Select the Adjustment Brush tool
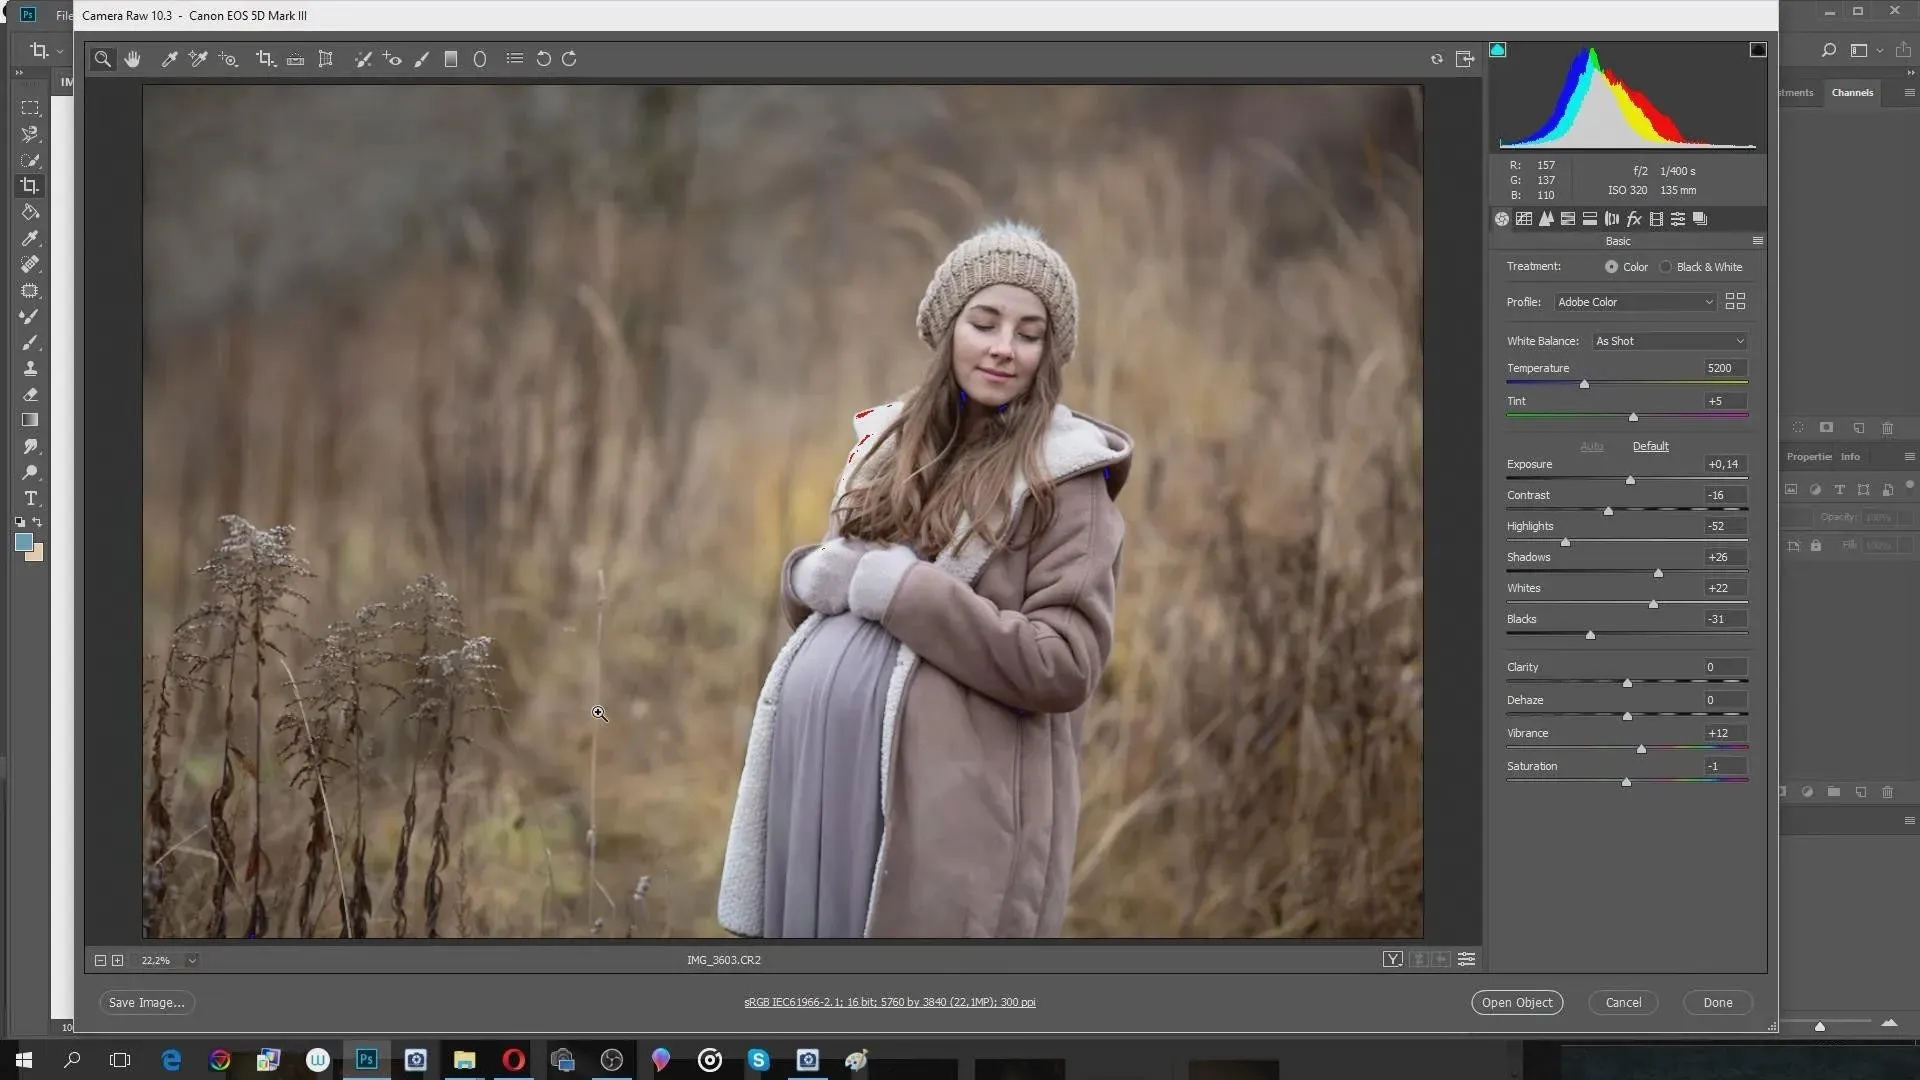Screen dimensions: 1920x1080 421,59
